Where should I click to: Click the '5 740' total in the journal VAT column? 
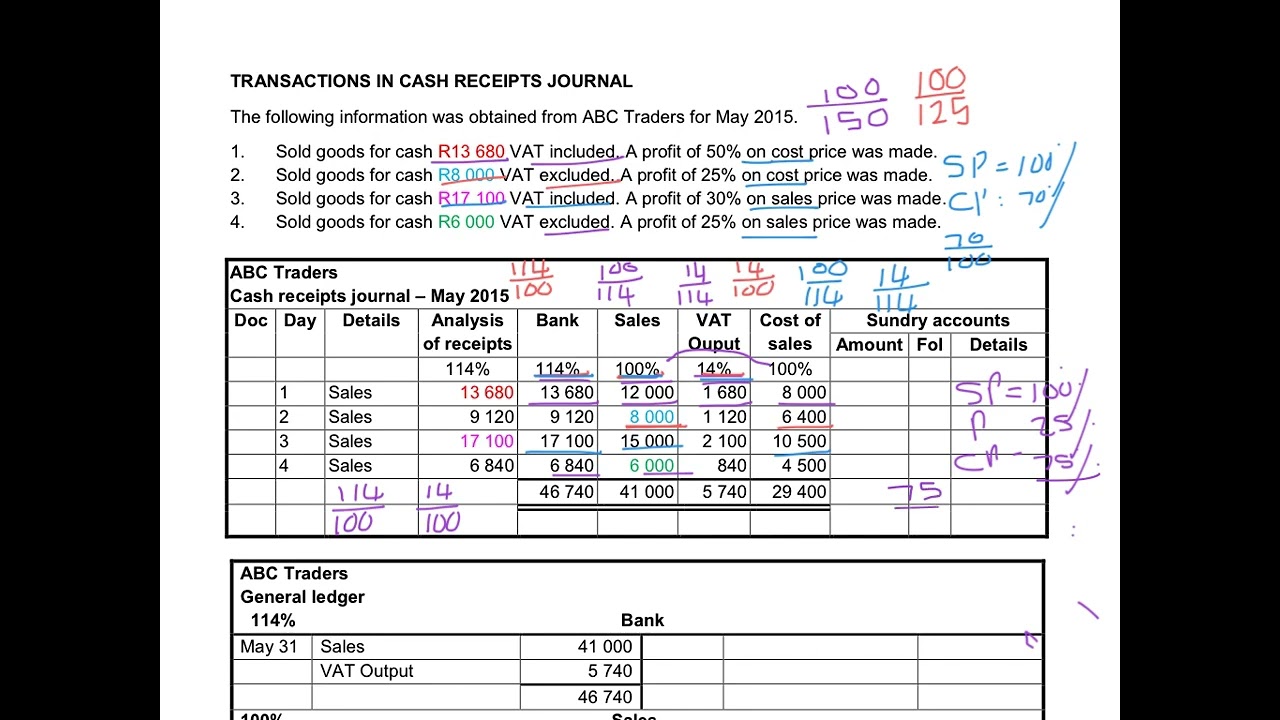724,492
